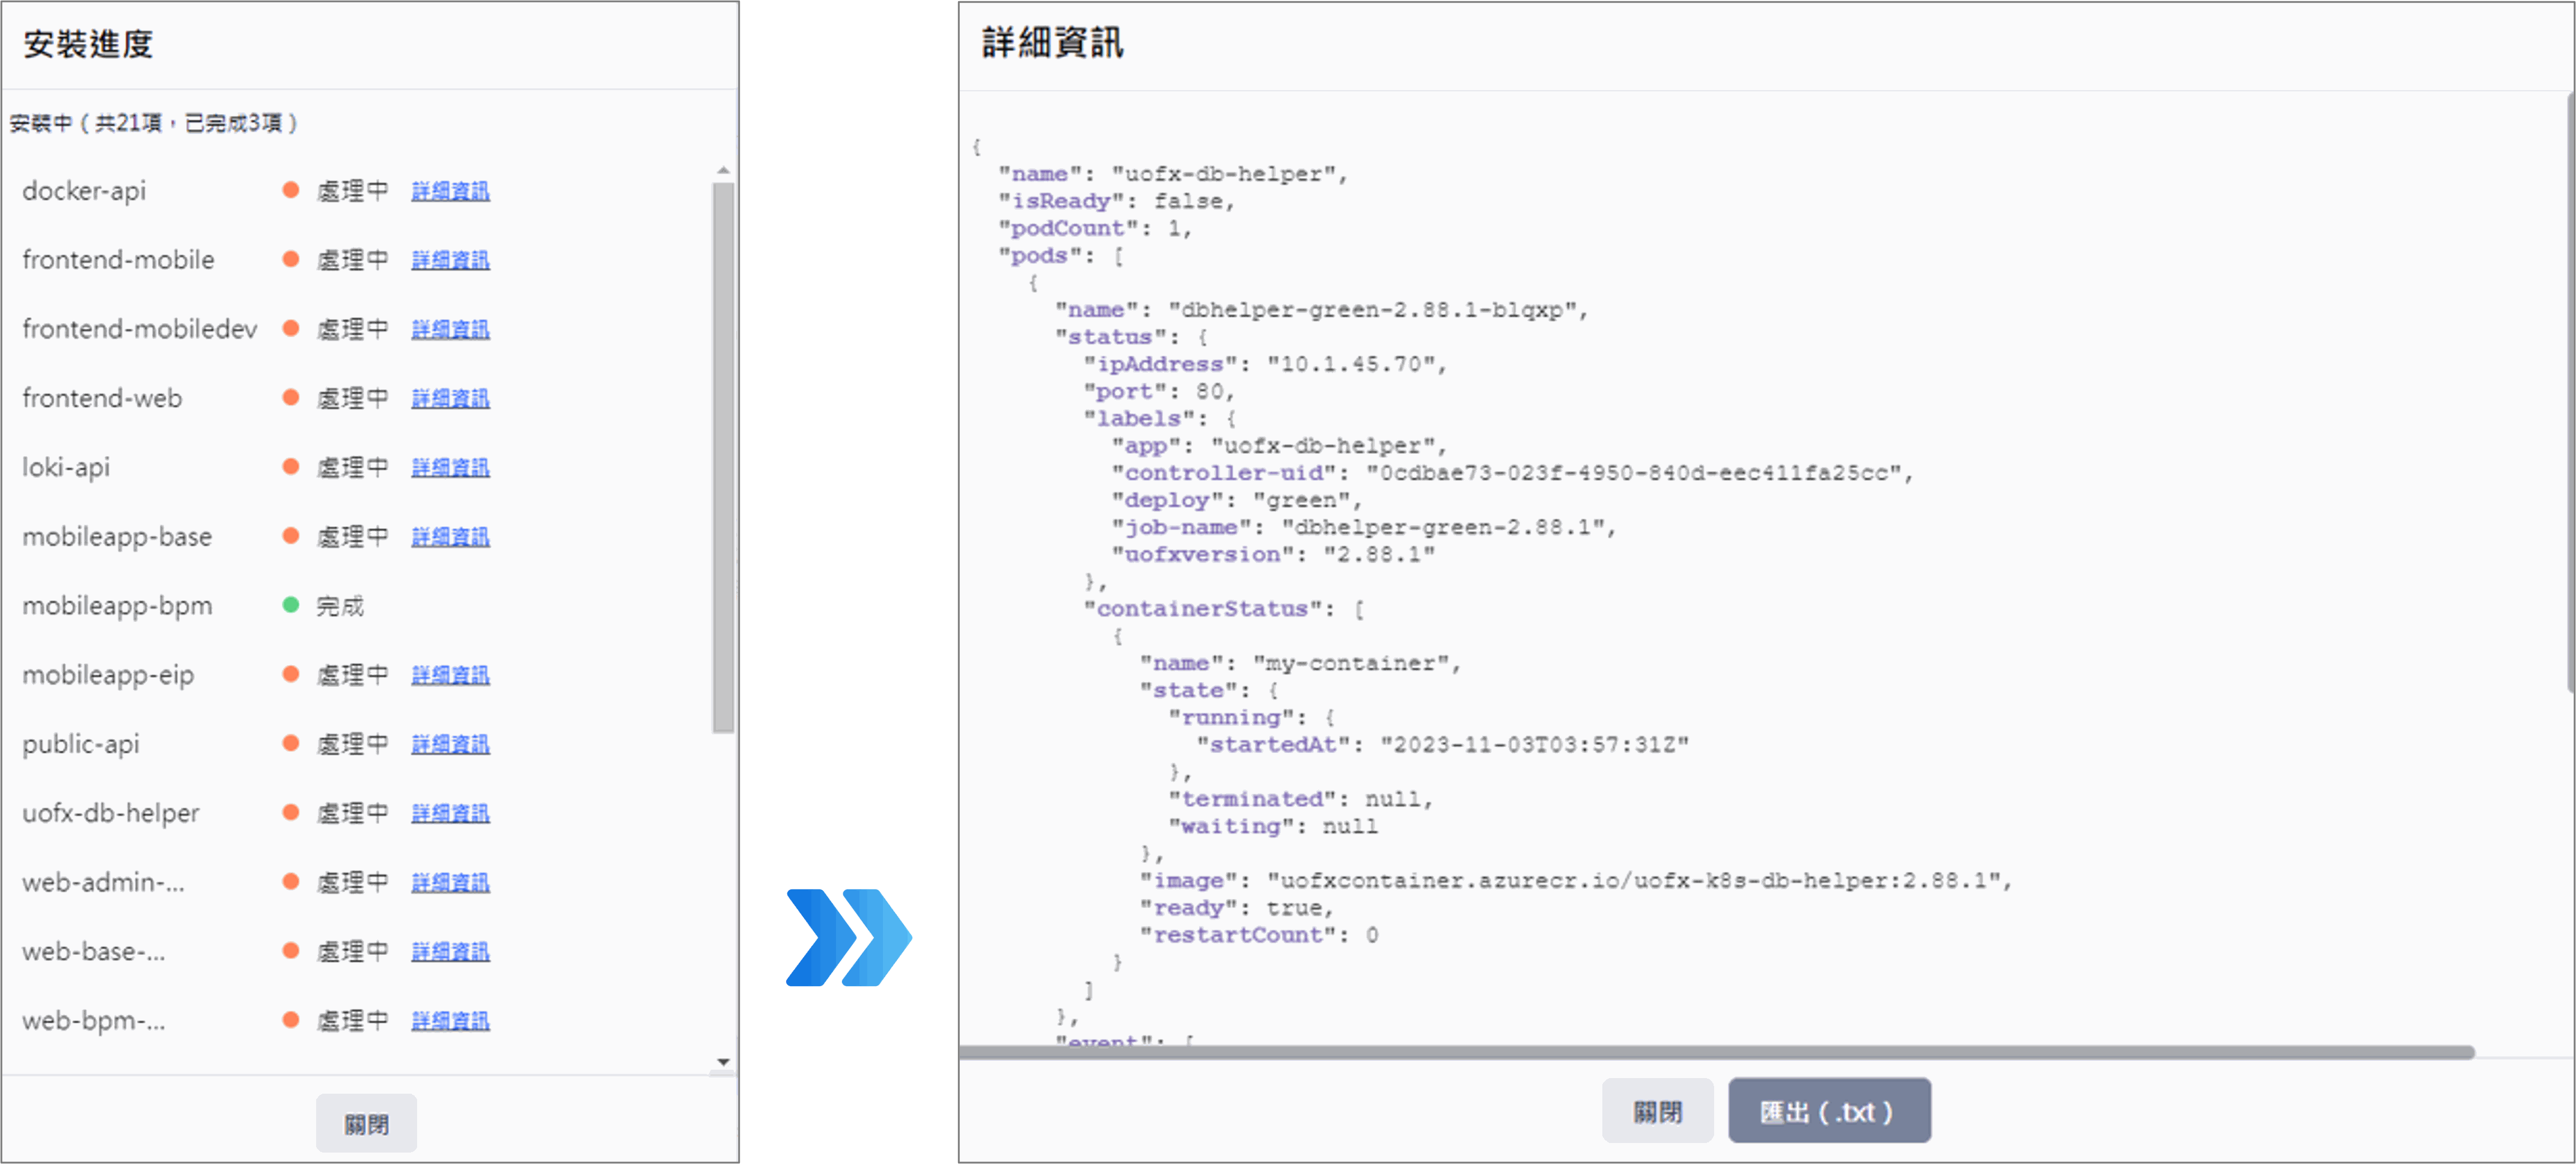Open frontend-mobiledev detail info link
Screen dimensions: 2576x1164
(x=450, y=329)
